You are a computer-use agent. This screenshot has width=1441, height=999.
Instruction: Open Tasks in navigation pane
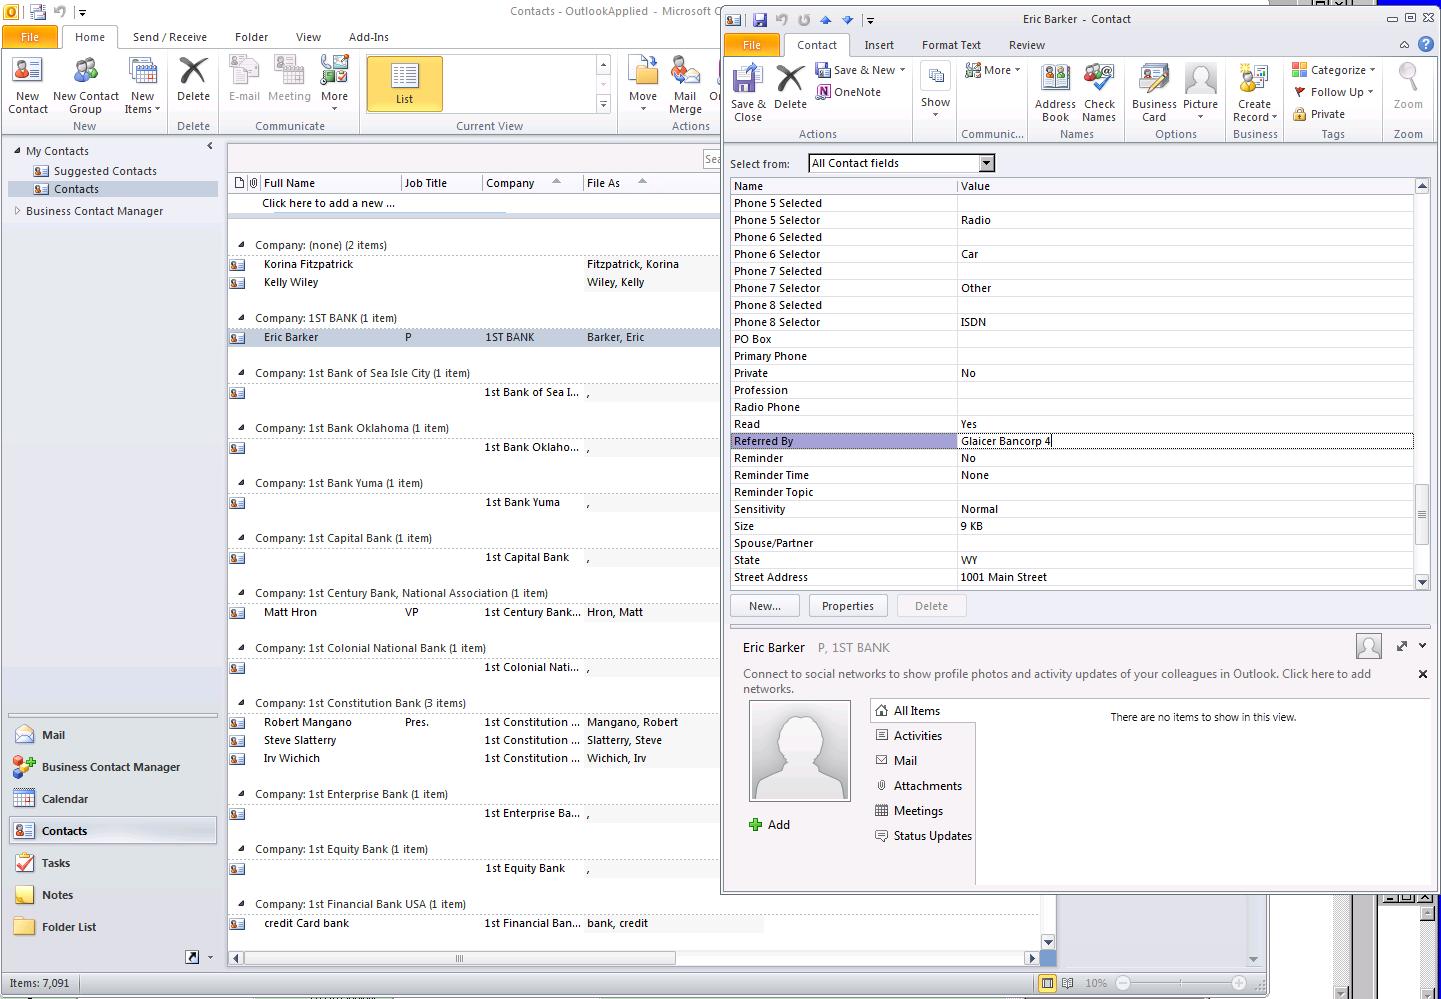(112, 863)
